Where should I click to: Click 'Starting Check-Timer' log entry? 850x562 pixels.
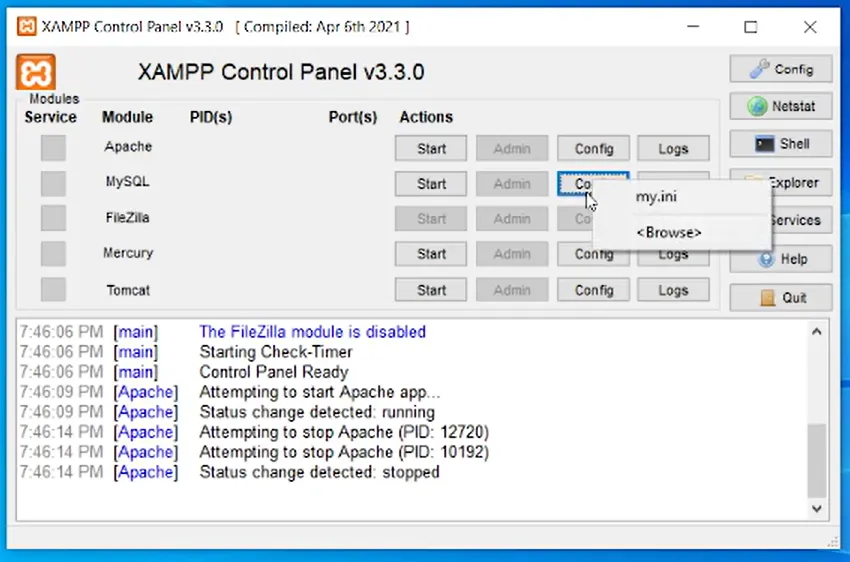(x=276, y=352)
